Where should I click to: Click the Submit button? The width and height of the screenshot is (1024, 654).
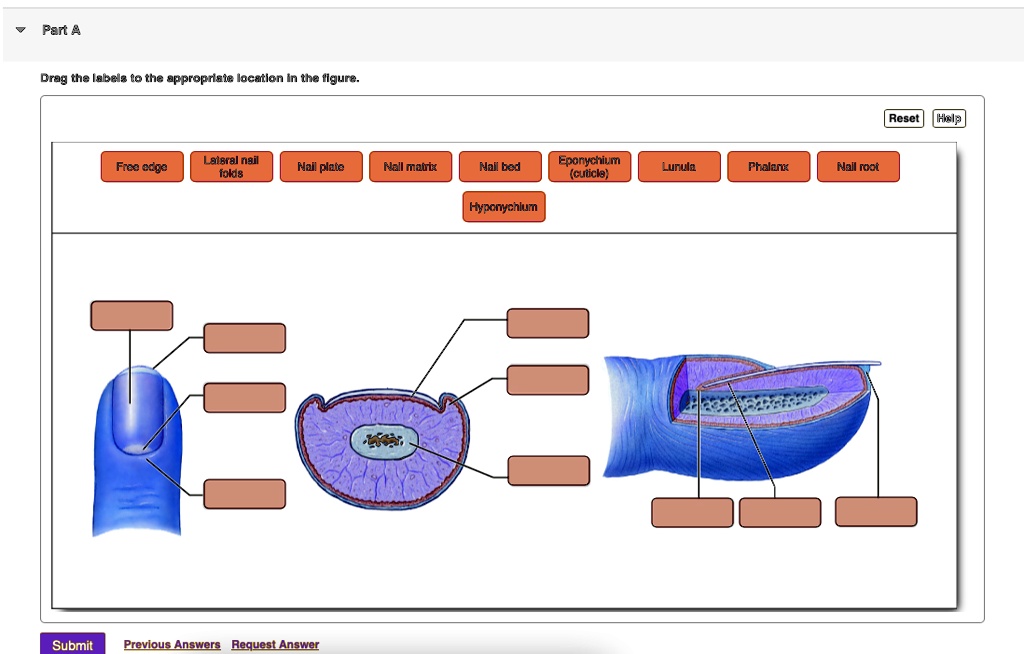72,643
